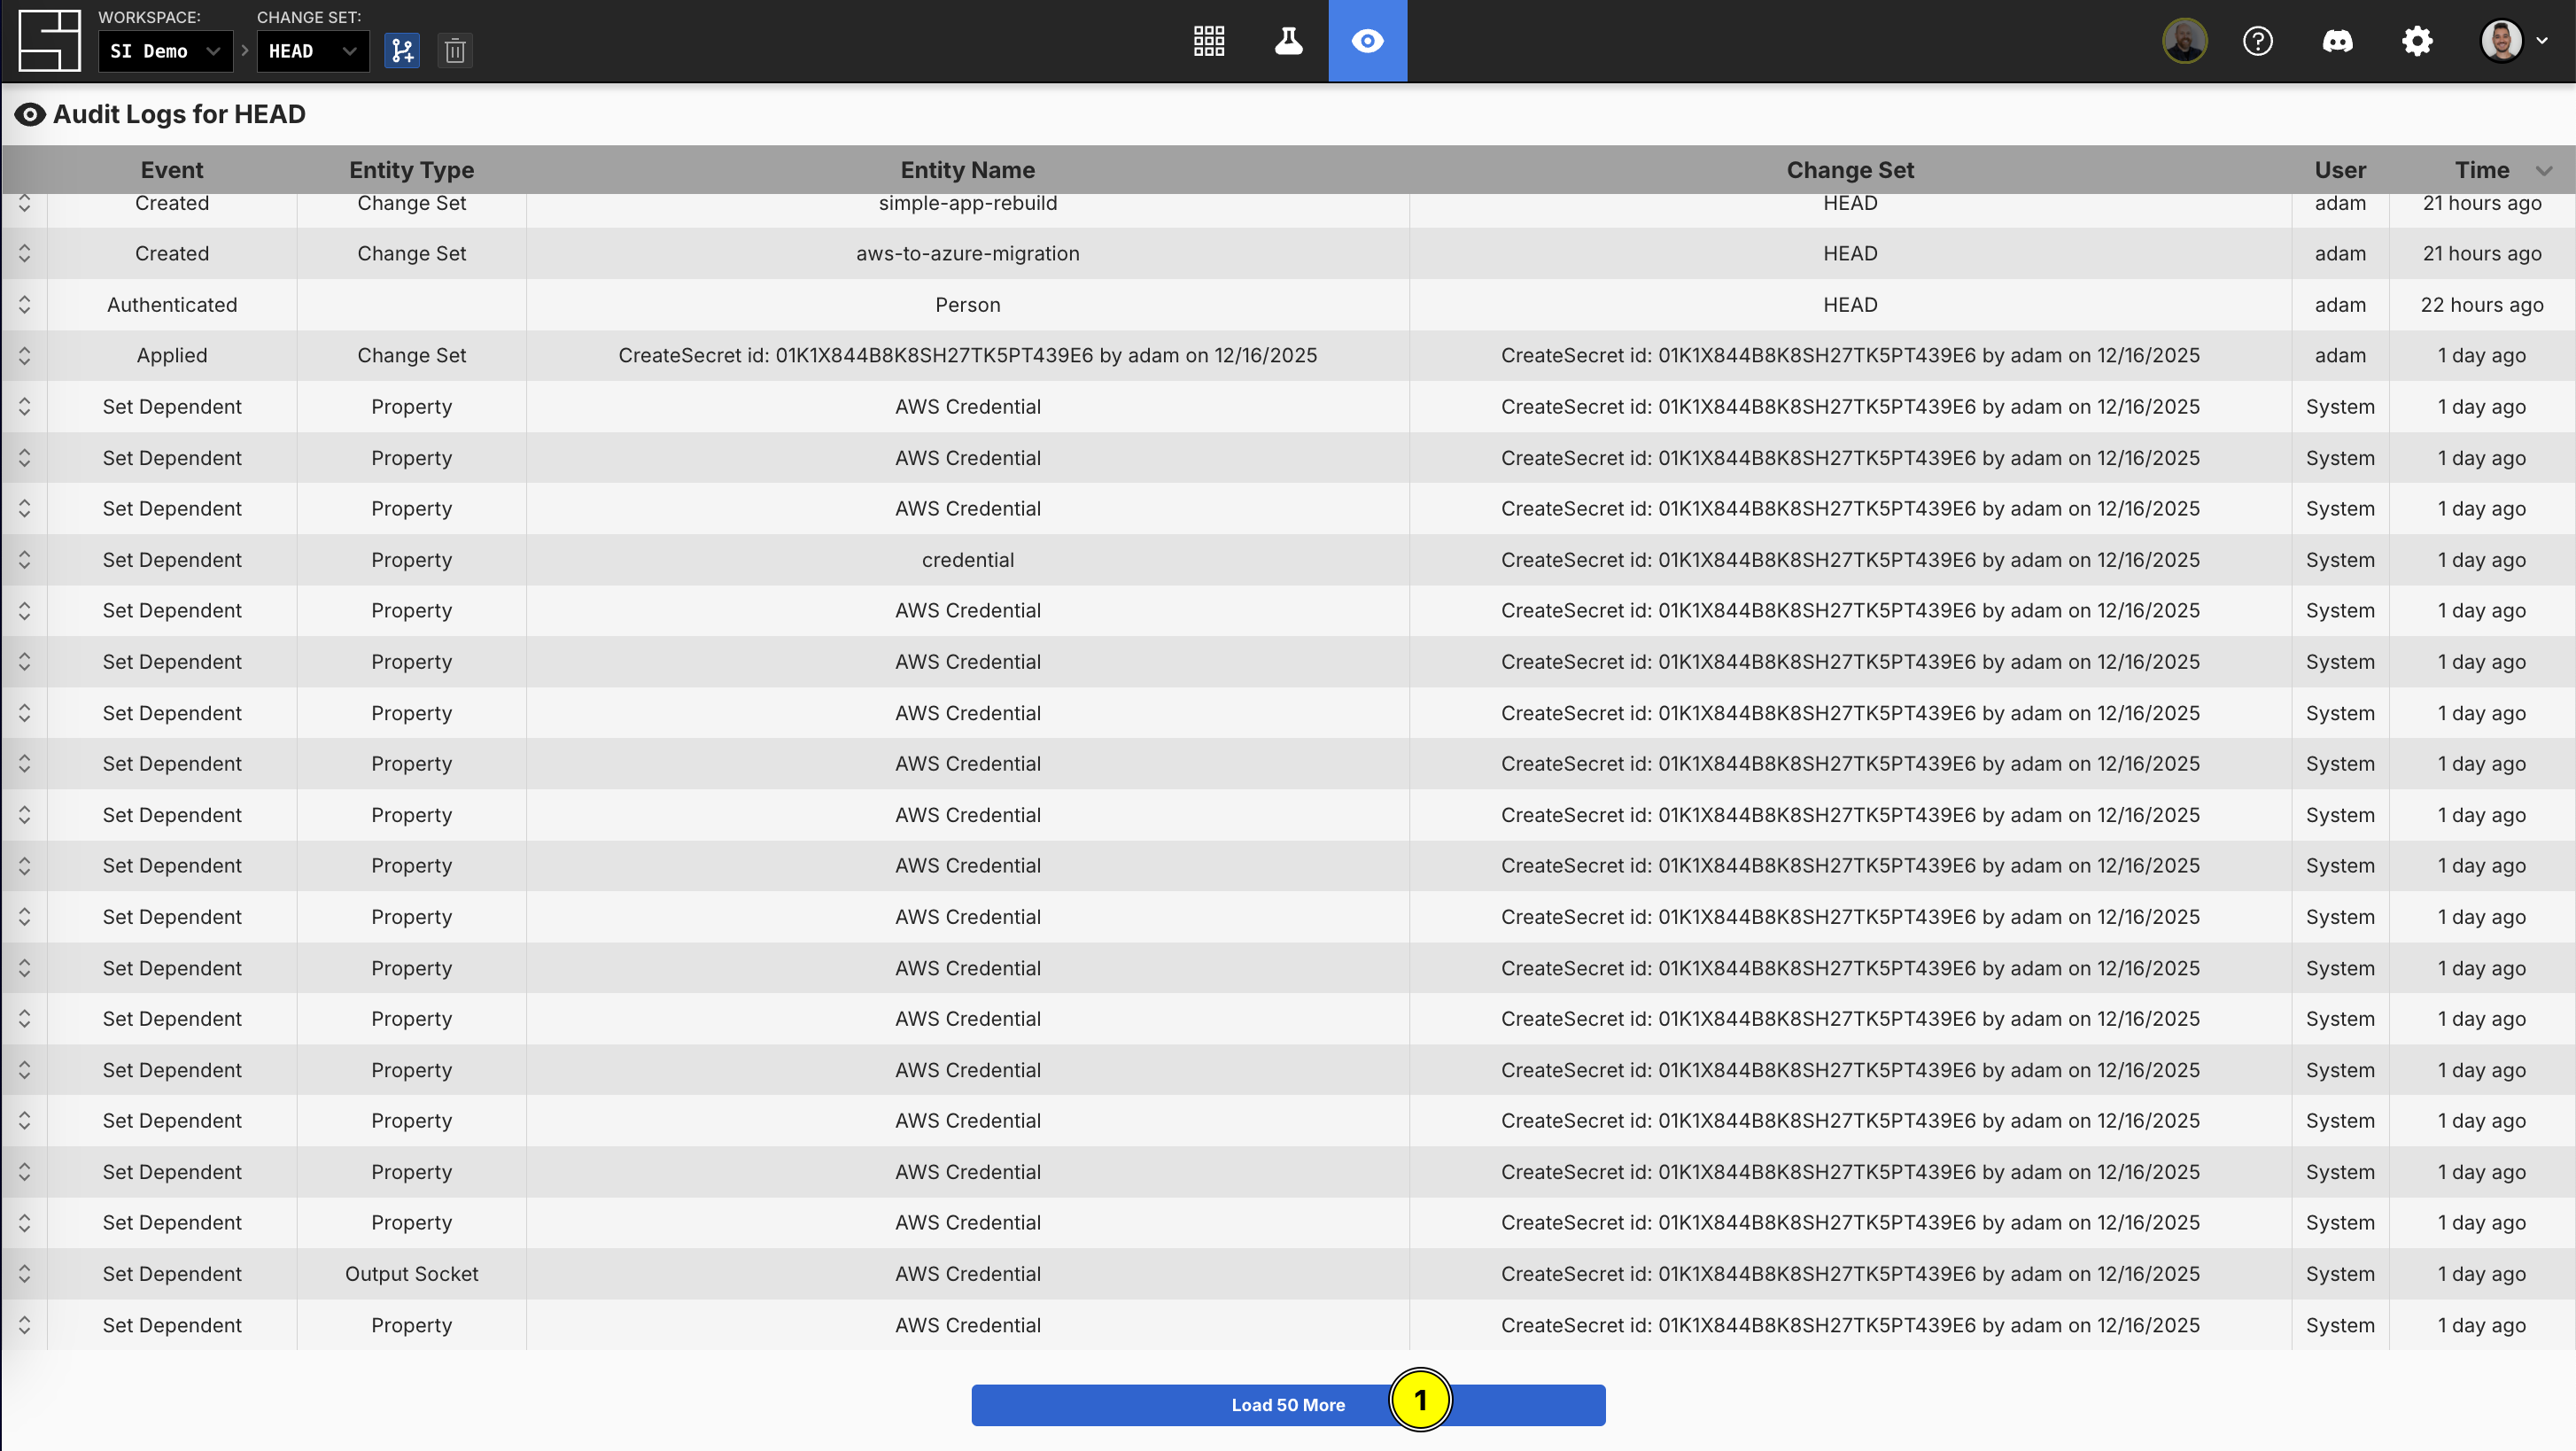
Task: Expand the Output Socket Set Dependent row
Action: tap(25, 1274)
